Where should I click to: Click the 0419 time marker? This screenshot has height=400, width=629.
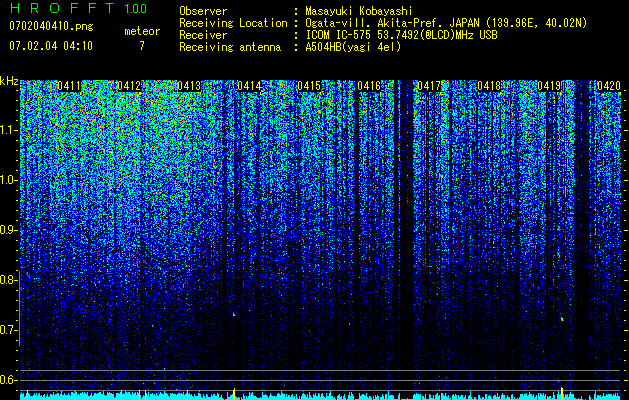(x=549, y=86)
